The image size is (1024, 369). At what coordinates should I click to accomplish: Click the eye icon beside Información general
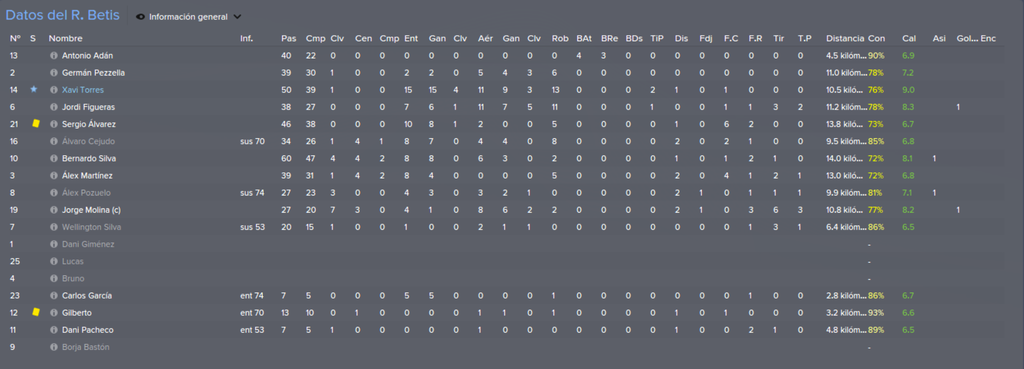(x=140, y=17)
